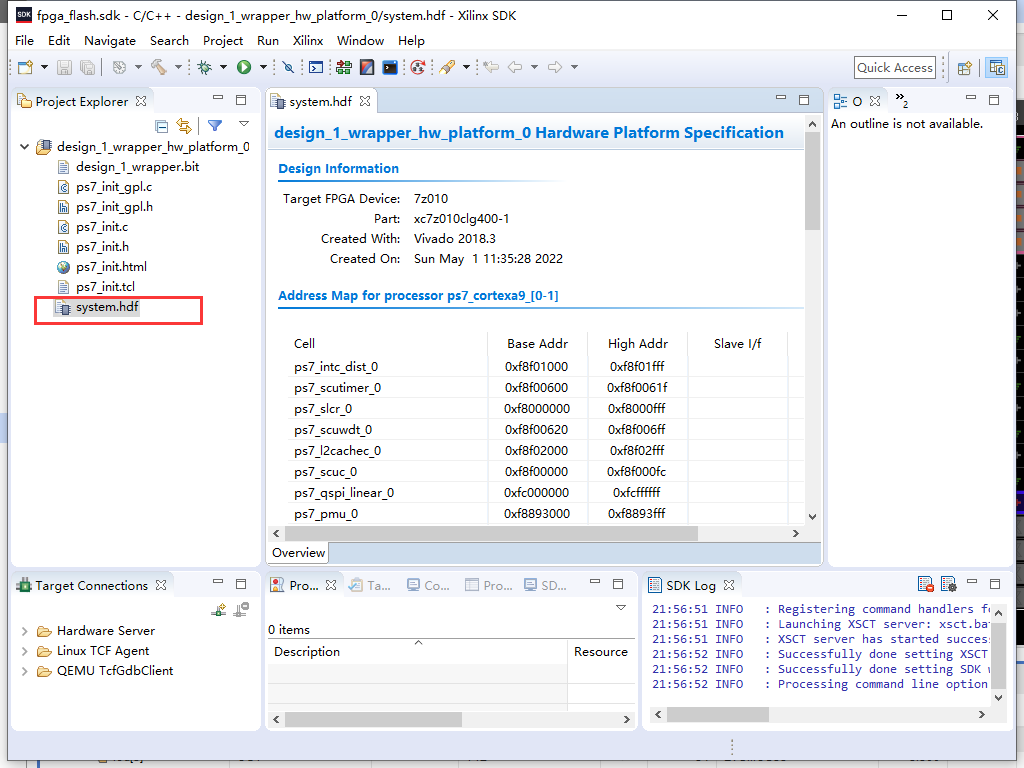
Task: Open the Debug dropdown arrow
Action: [x=223, y=67]
